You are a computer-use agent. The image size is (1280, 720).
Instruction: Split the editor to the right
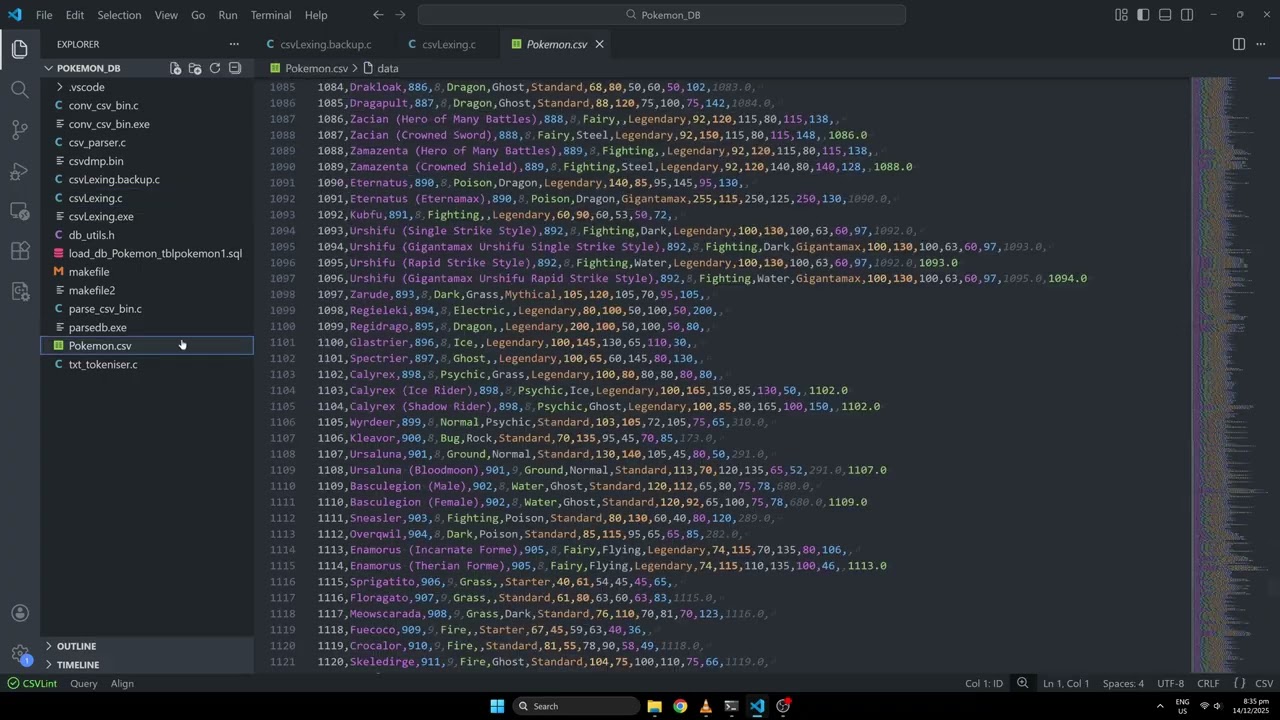click(x=1239, y=44)
